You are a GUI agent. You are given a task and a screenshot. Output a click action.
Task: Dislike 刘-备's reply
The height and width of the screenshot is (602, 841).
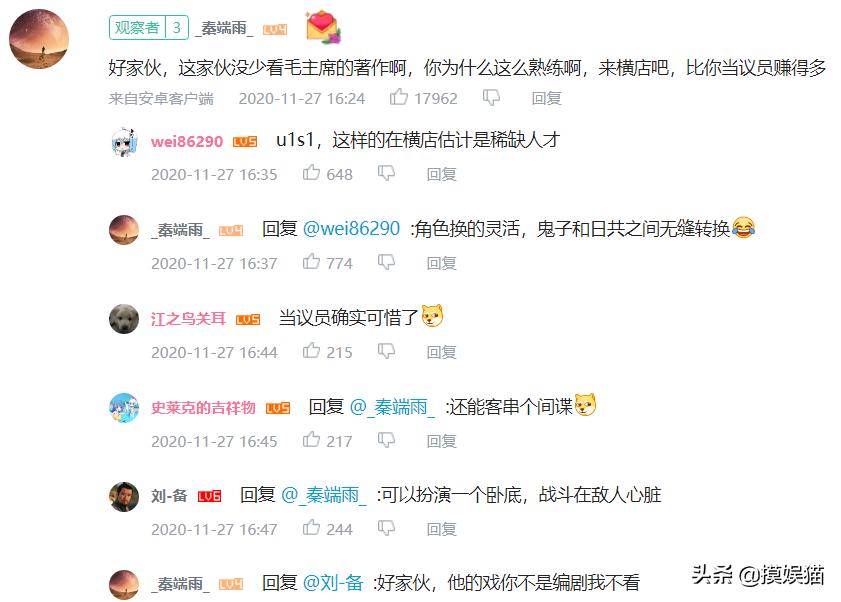[386, 528]
